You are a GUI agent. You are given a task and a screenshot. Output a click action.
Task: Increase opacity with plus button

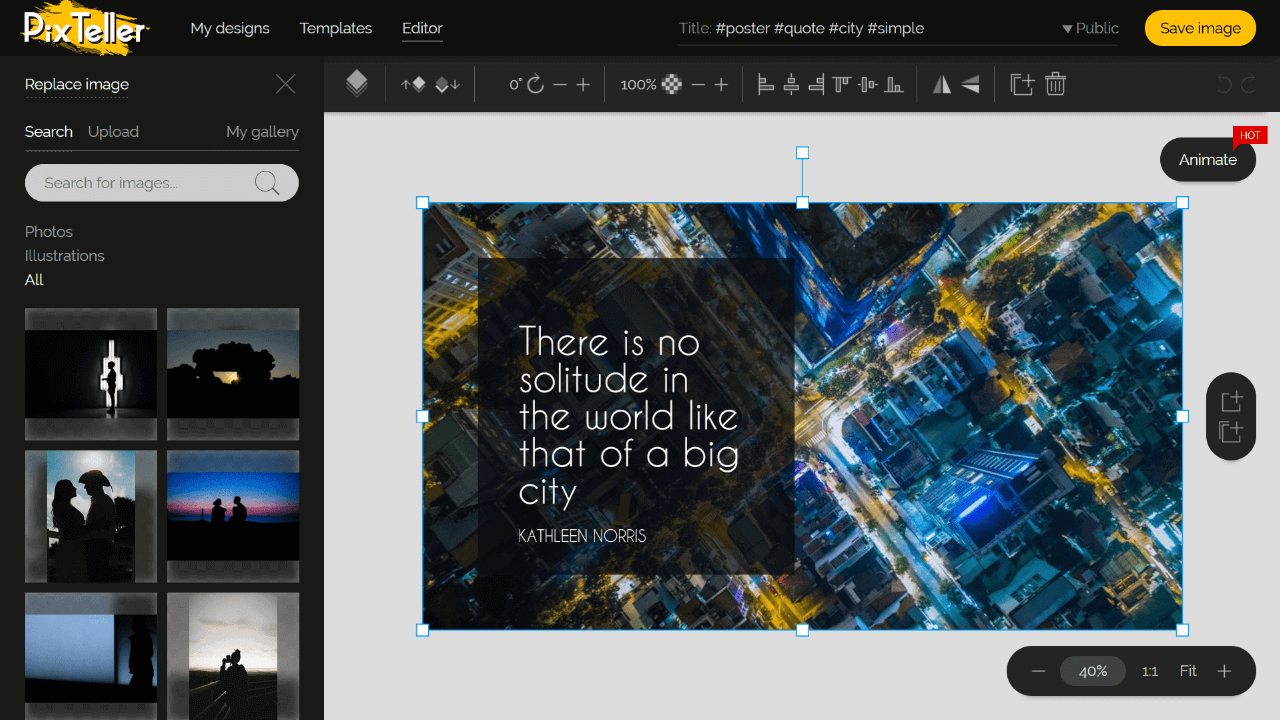pos(721,85)
